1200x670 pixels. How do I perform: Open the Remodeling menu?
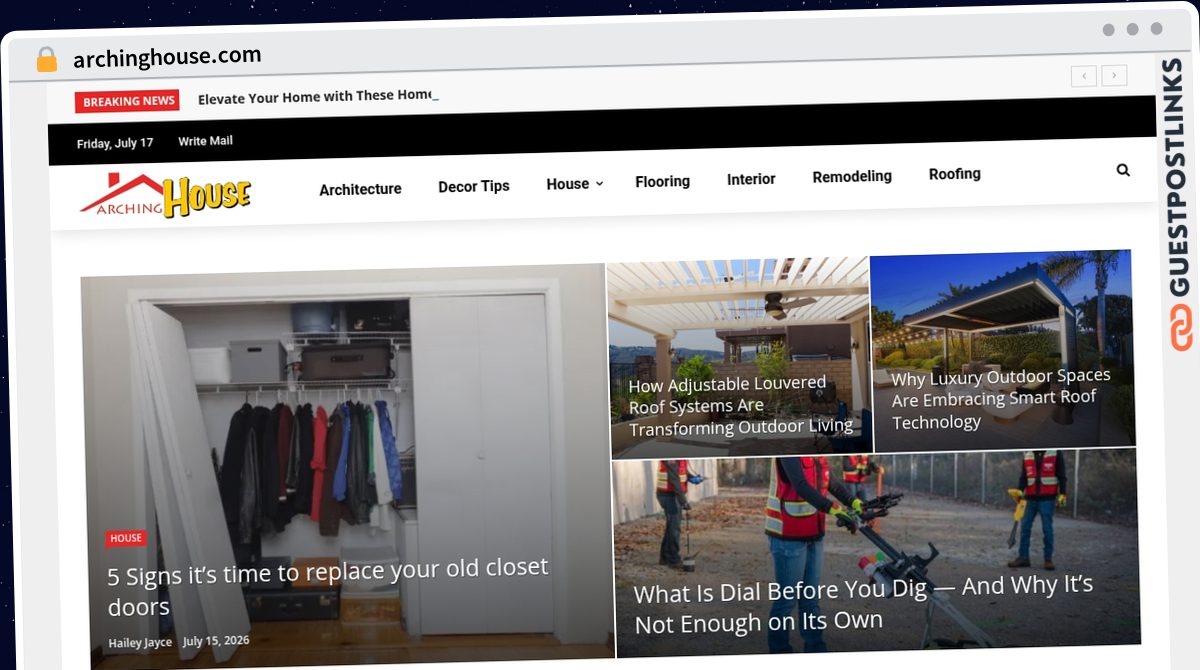pyautogui.click(x=852, y=176)
